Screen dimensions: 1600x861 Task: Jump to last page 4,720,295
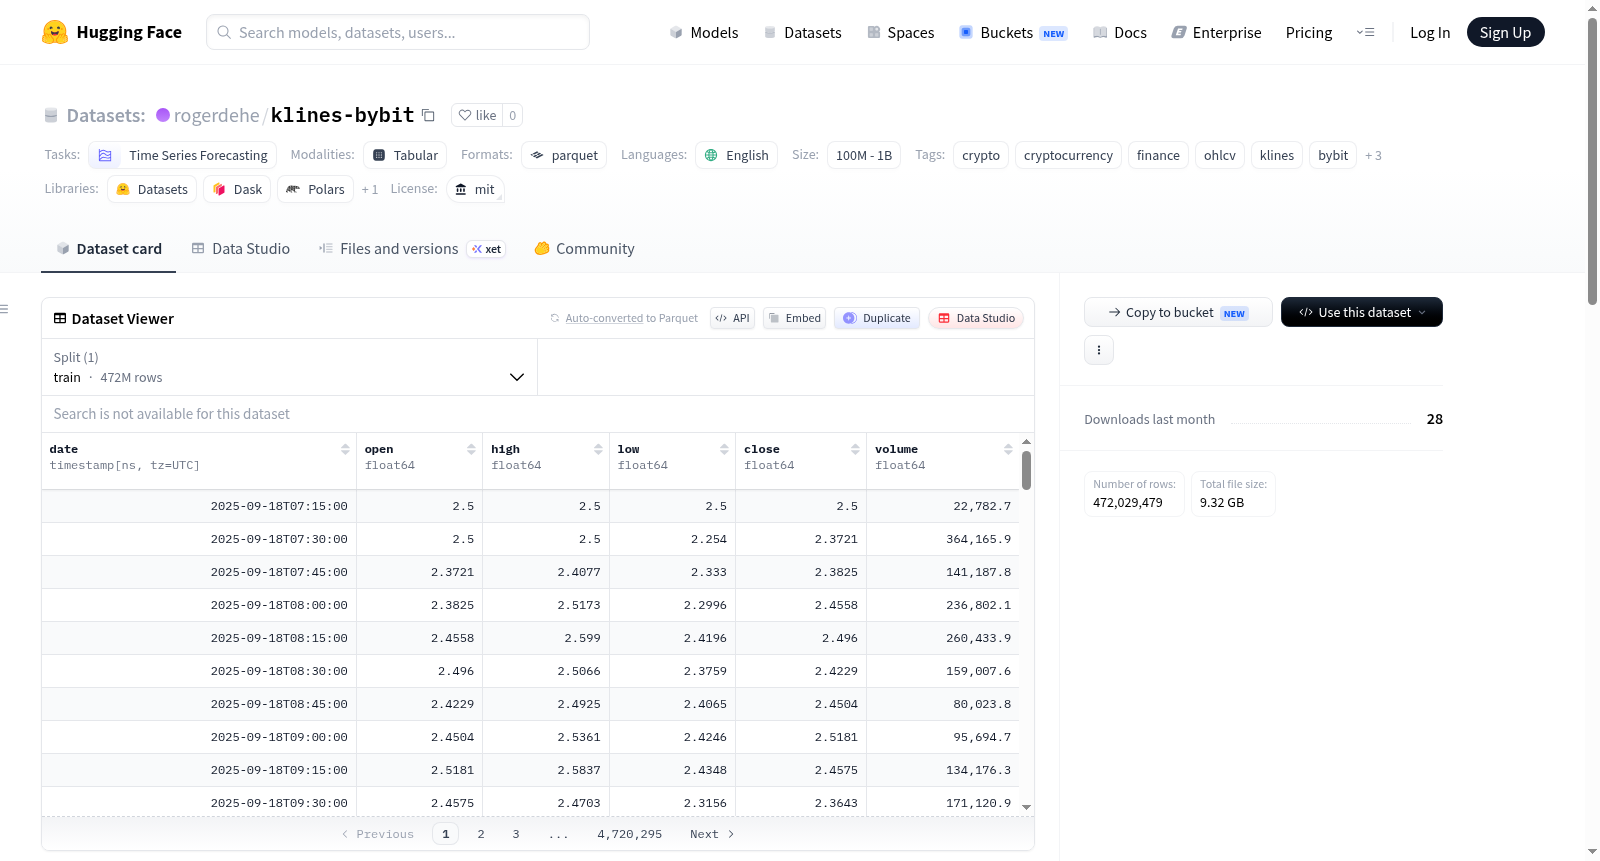coord(630,834)
